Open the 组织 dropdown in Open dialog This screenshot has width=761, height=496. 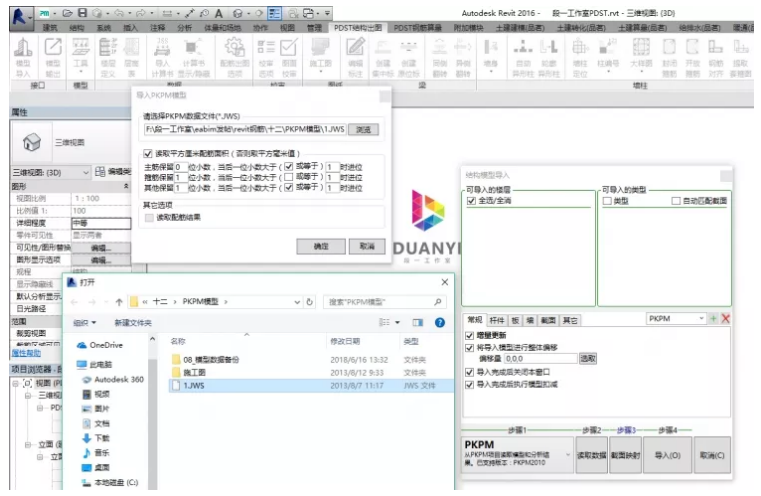click(x=84, y=323)
